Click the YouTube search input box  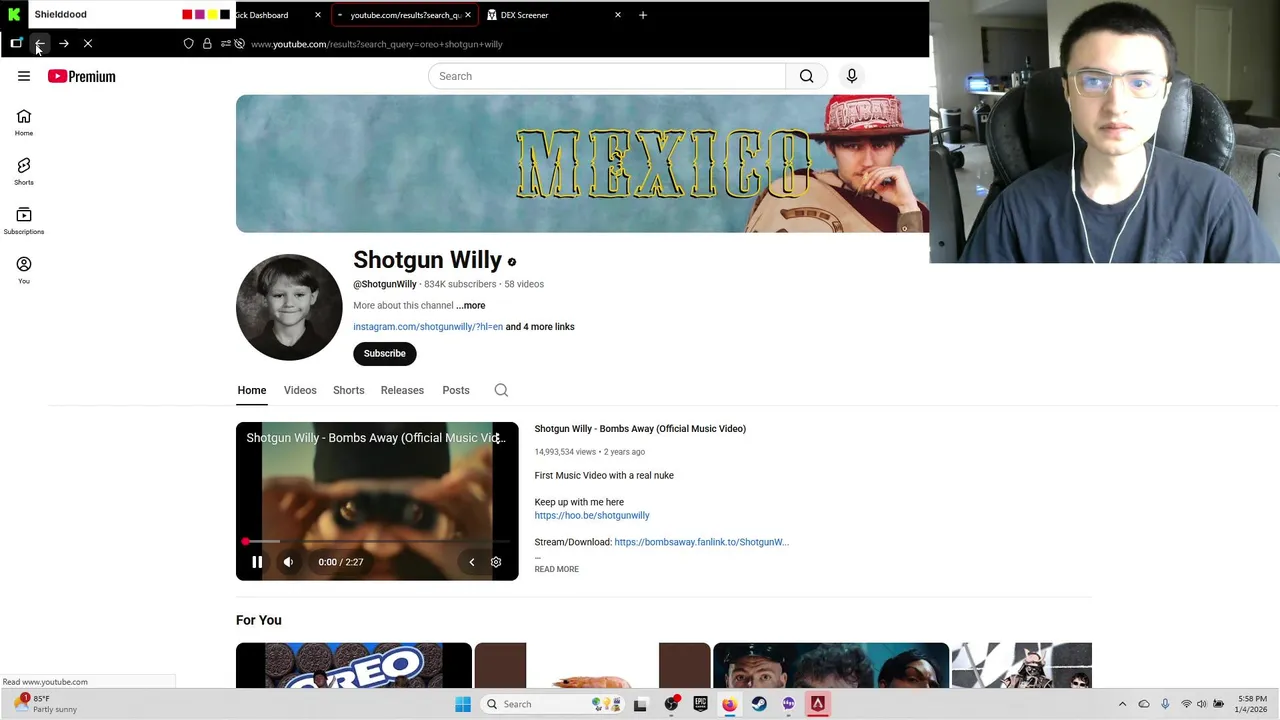pyautogui.click(x=607, y=76)
